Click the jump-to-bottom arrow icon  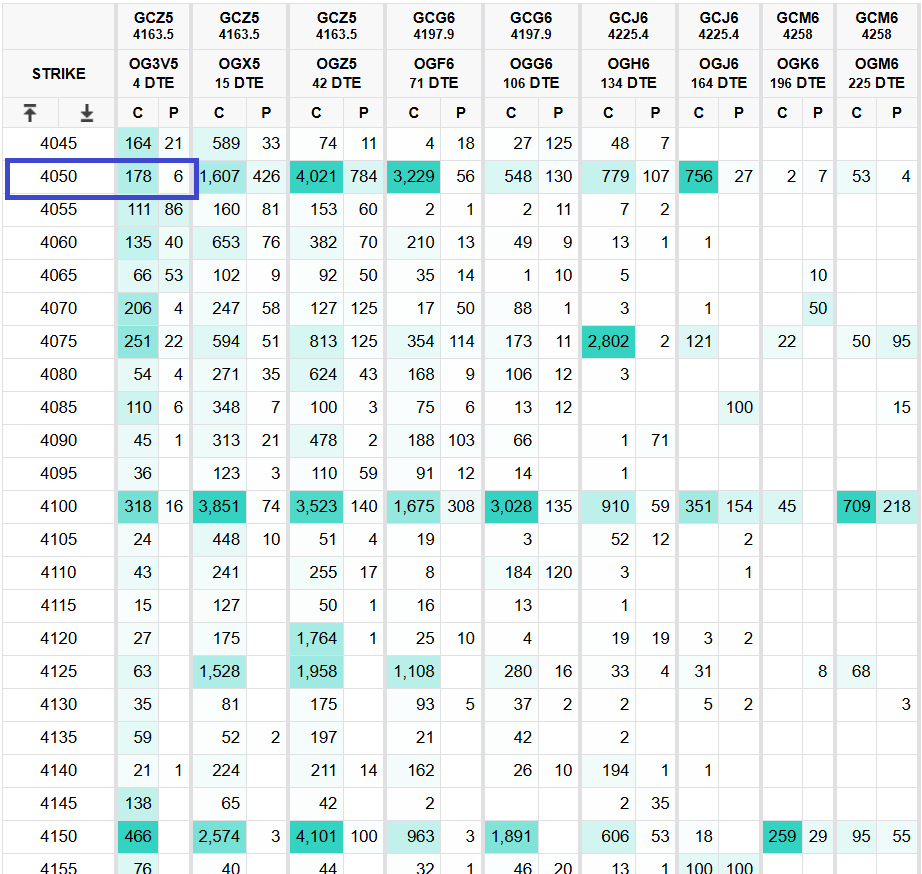(x=87, y=113)
